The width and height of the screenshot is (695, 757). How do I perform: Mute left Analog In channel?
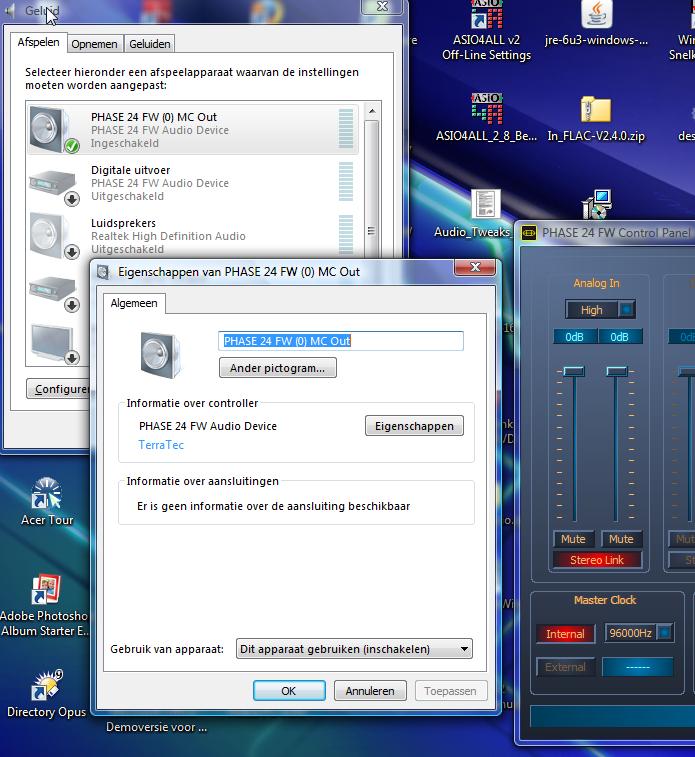[573, 539]
